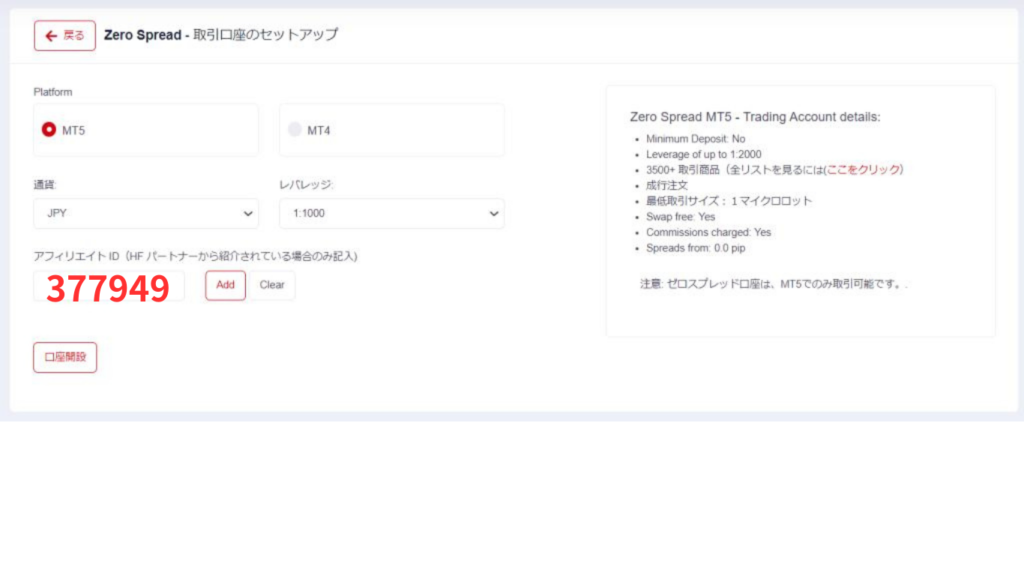Open the レバレッジ dropdown showing 1:1000
The image size is (1024, 576).
(x=392, y=214)
